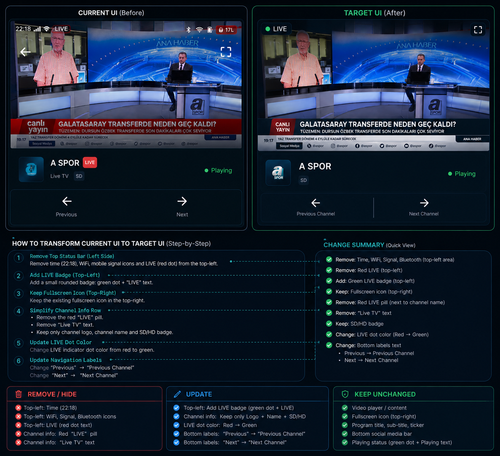Click 'Remove Top Status Bar (Left Side)' step
The image size is (500, 456).
[72, 256]
